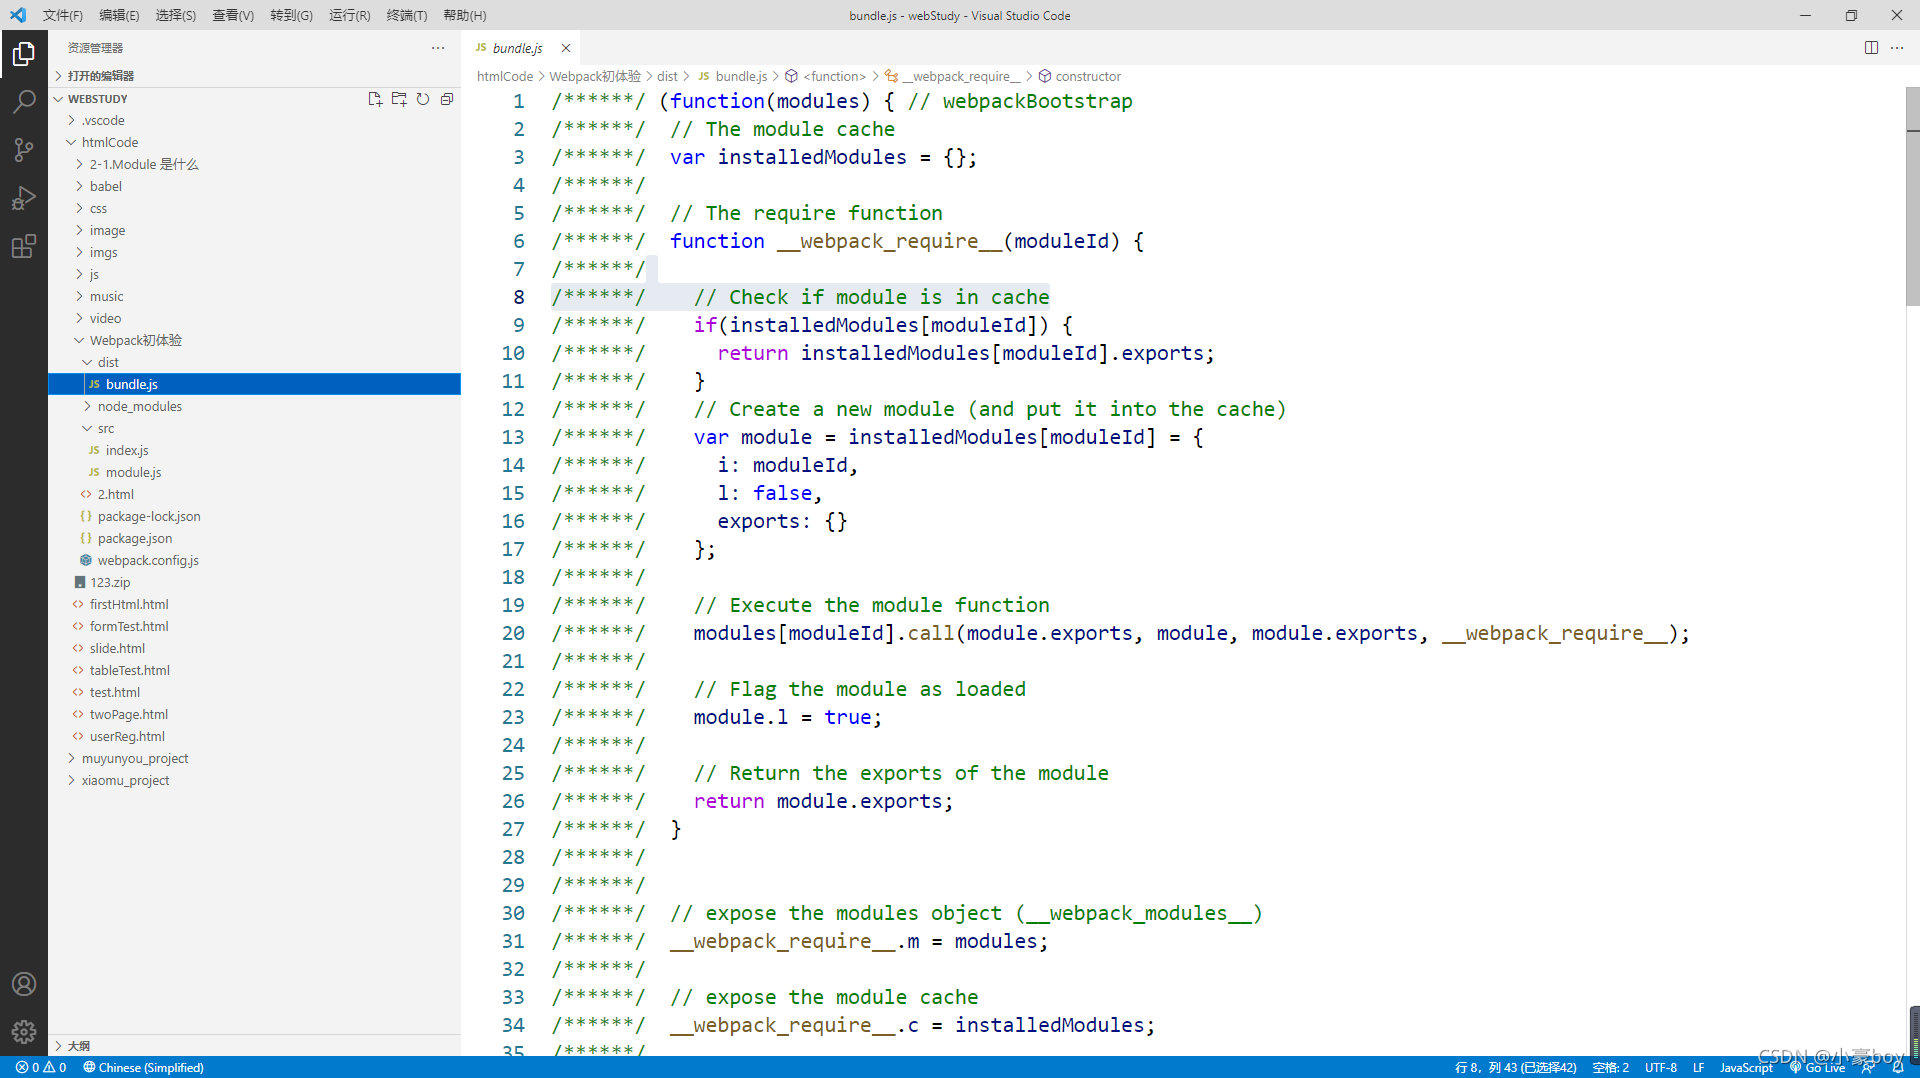Open the Extensions panel
The width and height of the screenshot is (1920, 1078).
pos(24,246)
